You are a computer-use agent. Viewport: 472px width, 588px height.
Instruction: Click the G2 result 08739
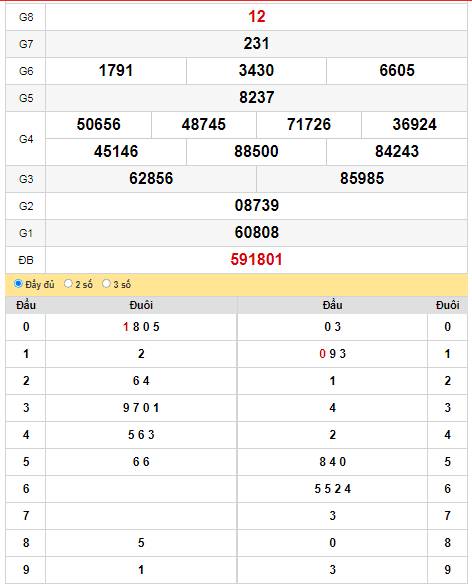pyautogui.click(x=257, y=206)
